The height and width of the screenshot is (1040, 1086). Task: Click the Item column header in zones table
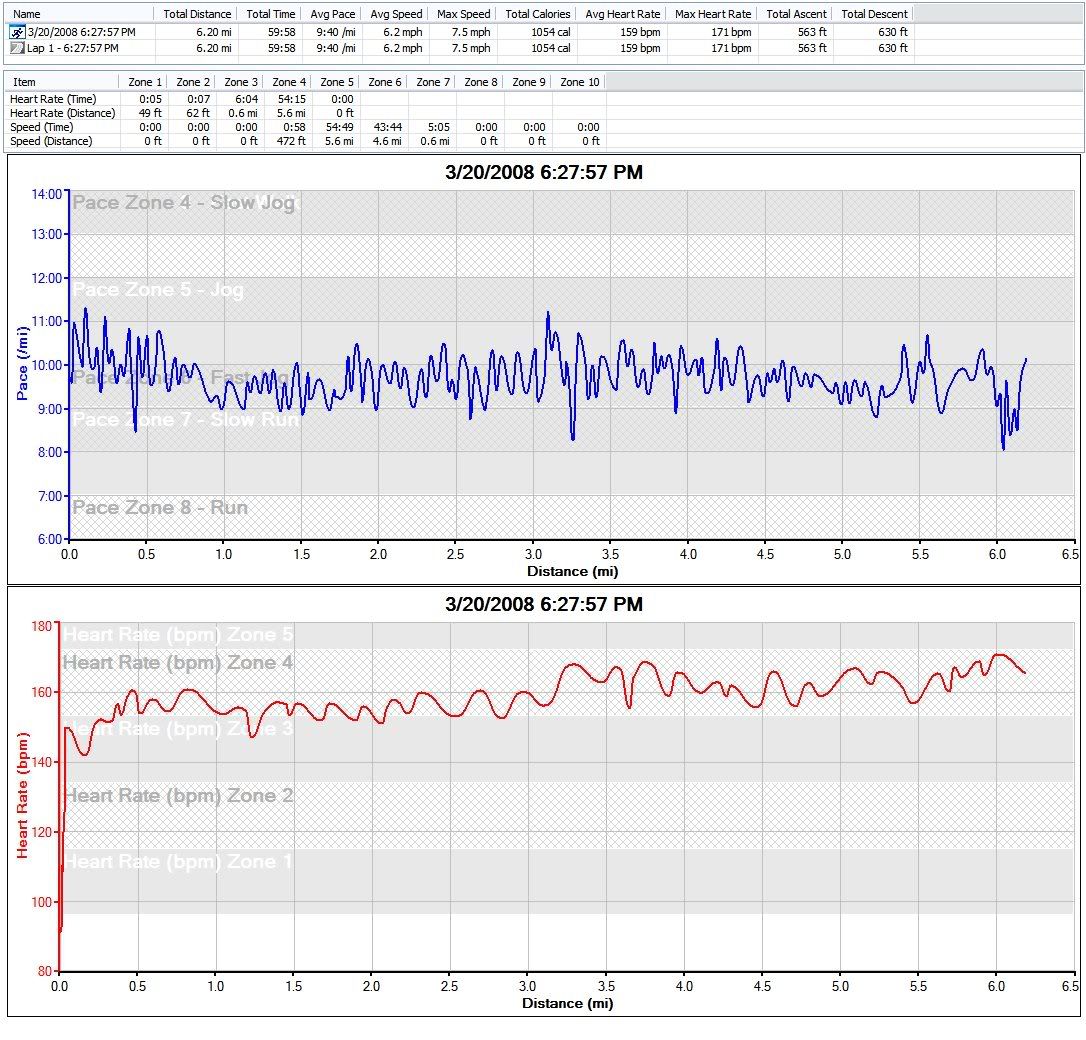pyautogui.click(x=24, y=82)
